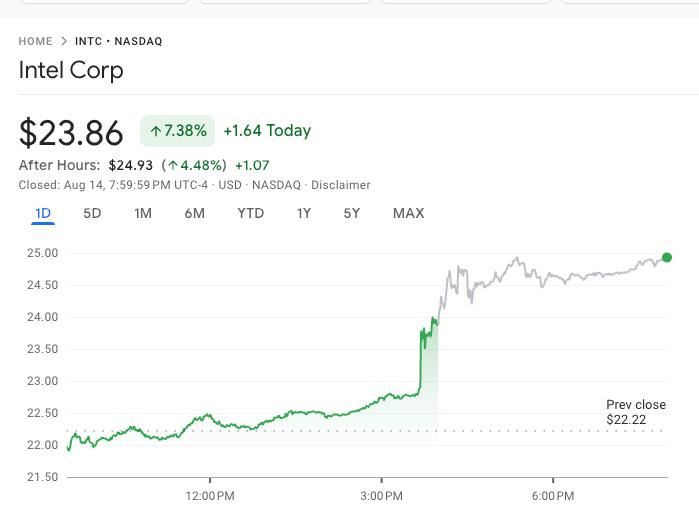This screenshot has height=514, width=699.
Task: Click the 12:00PM time axis label
Action: click(x=212, y=496)
